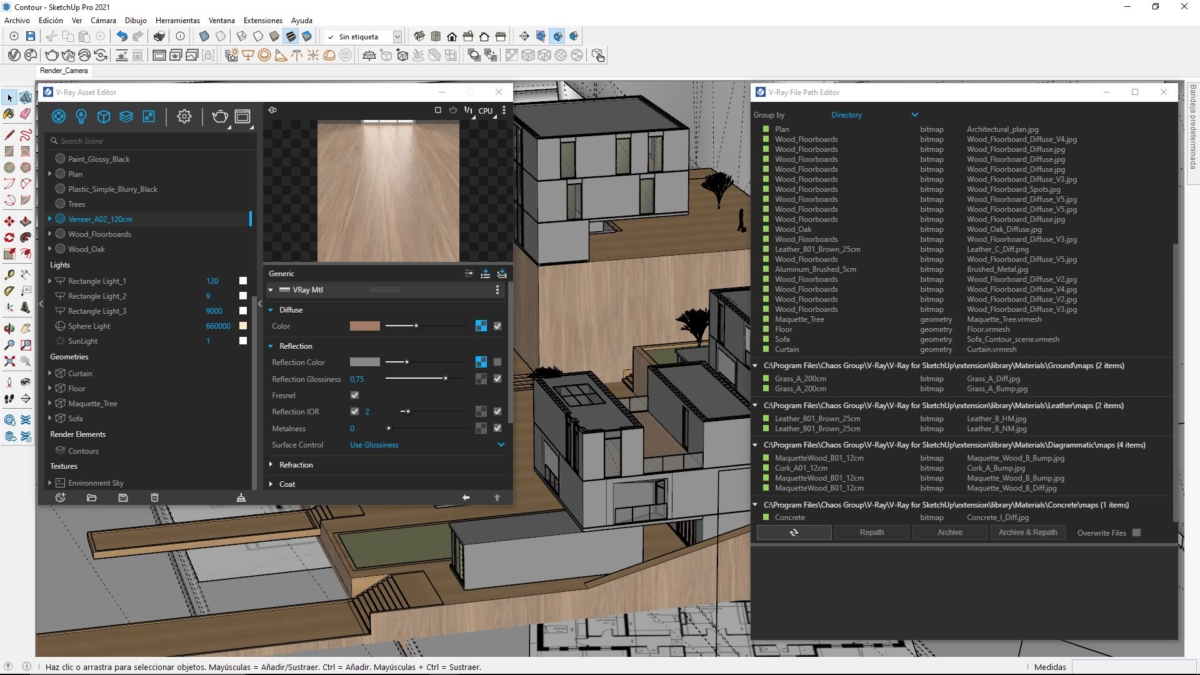Click the save icon in SketchUp toolbar

31,36
